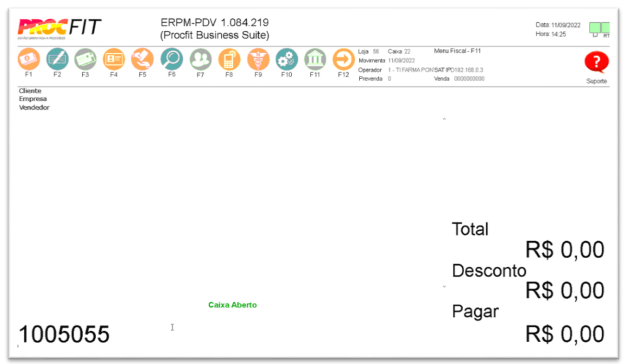Open the F7 customers people icon
625x364 pixels.
pyautogui.click(x=200, y=59)
